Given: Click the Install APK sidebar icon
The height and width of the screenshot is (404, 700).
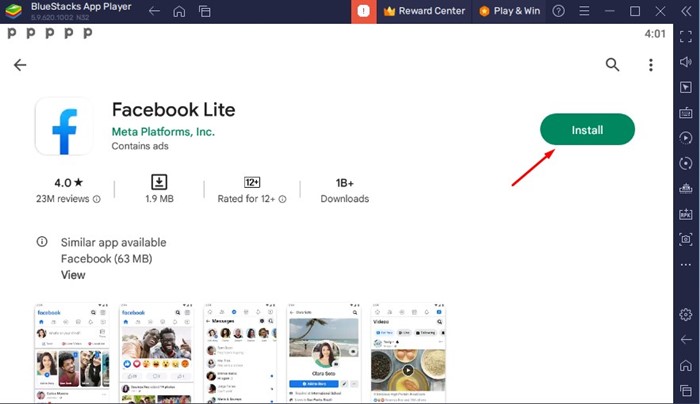Looking at the screenshot, I should pyautogui.click(x=686, y=214).
